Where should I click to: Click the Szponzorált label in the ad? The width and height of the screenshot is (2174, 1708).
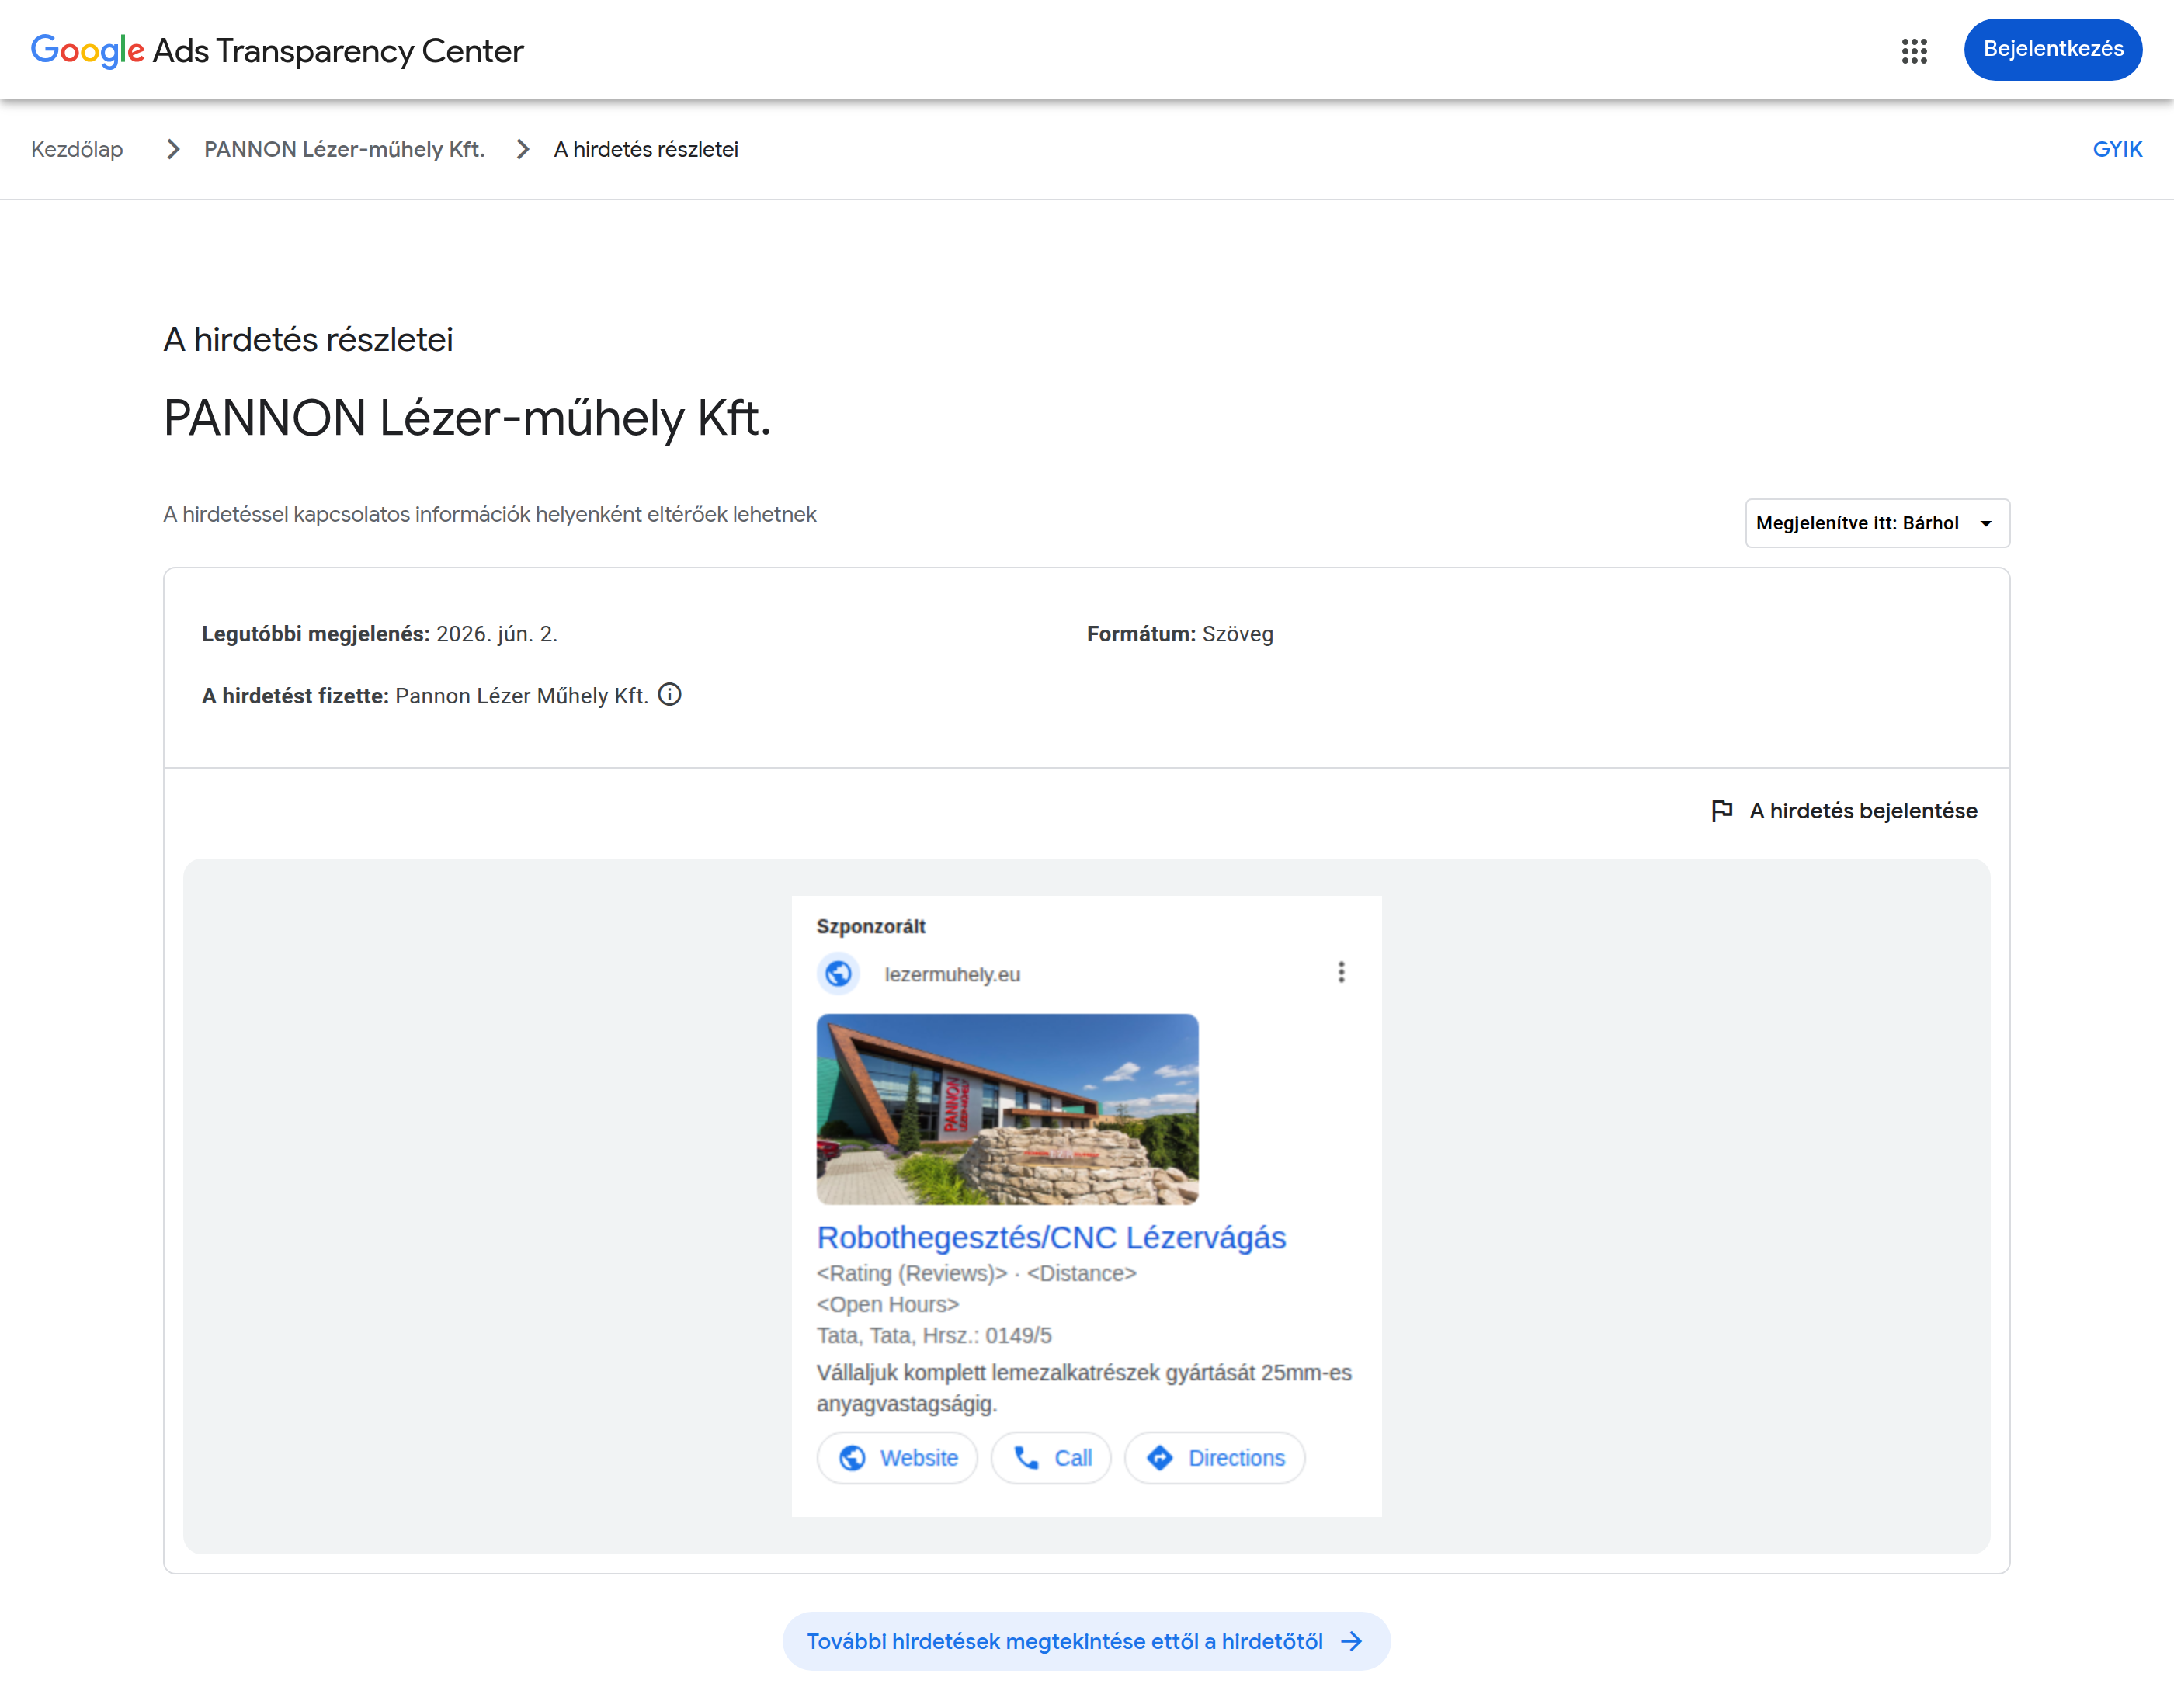tap(871, 926)
